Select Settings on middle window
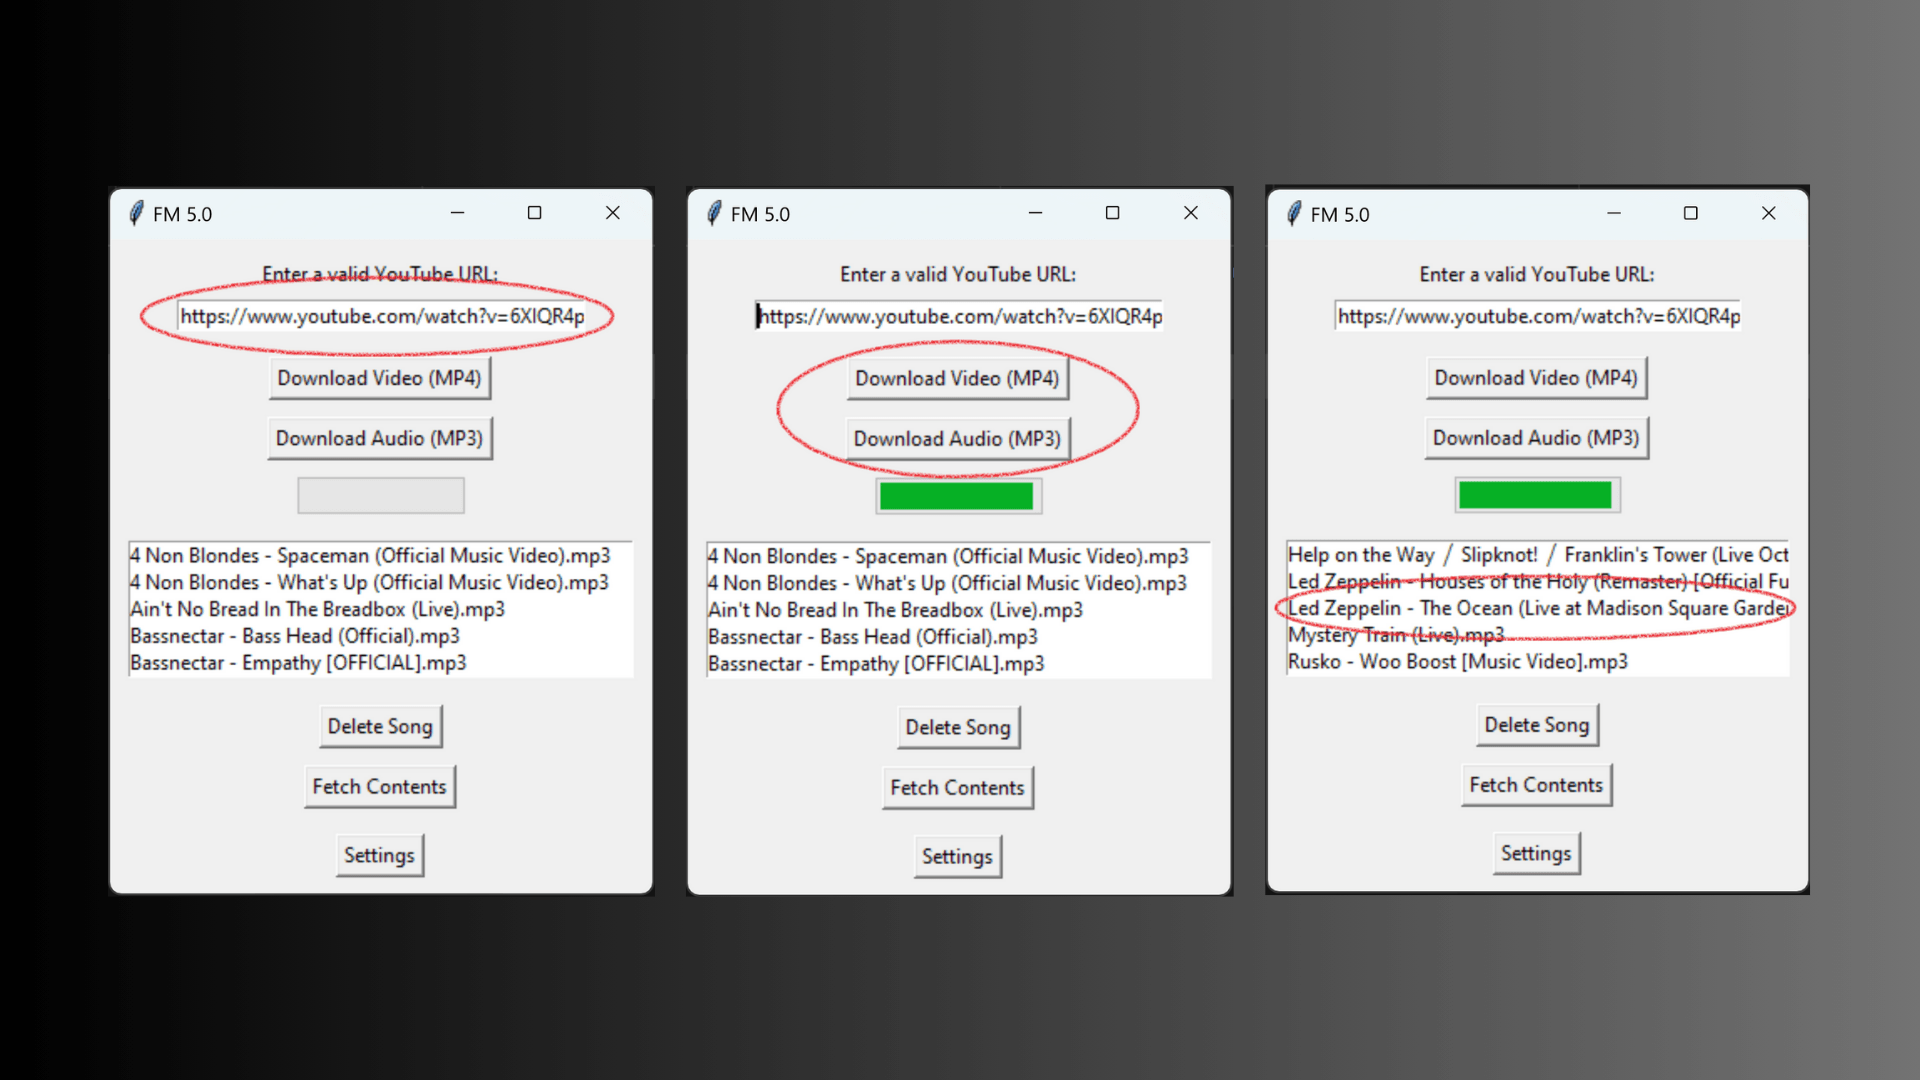This screenshot has height=1080, width=1920. point(957,855)
